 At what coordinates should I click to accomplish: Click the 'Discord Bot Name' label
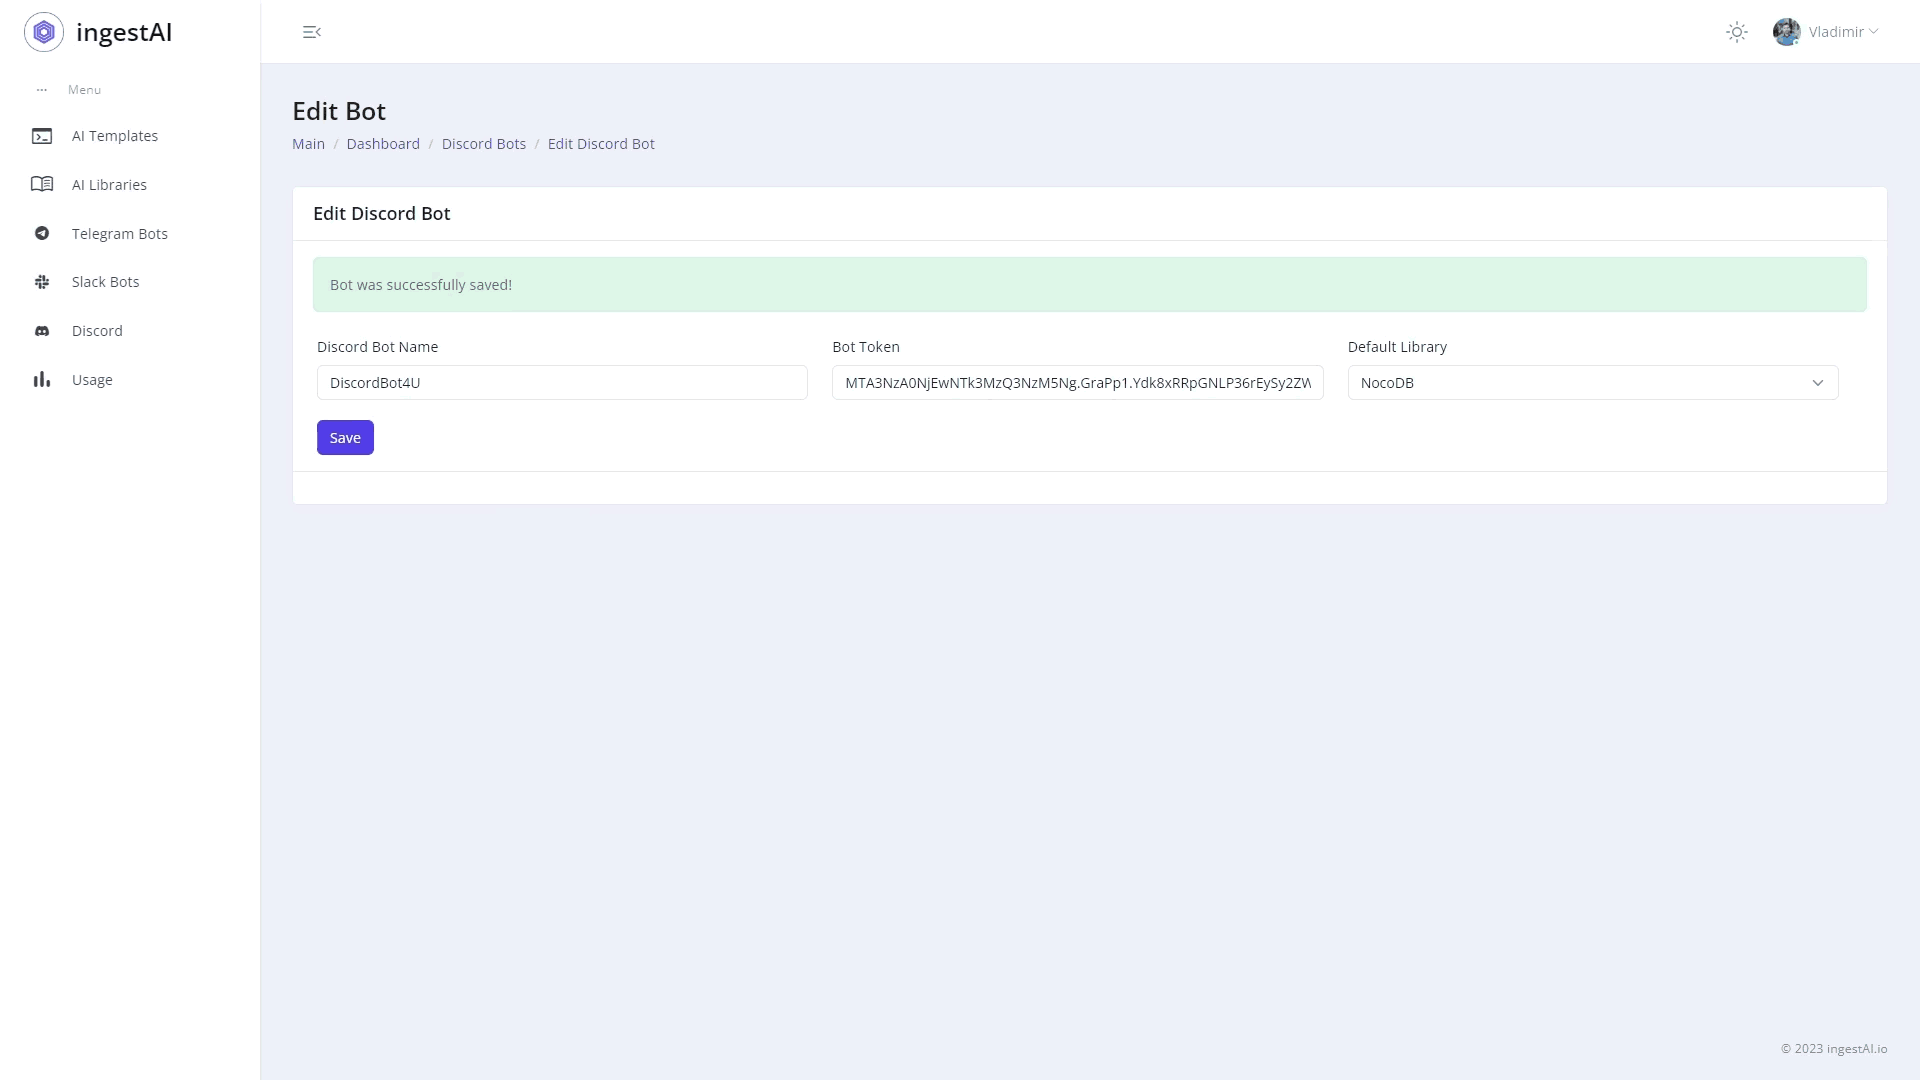tap(377, 347)
